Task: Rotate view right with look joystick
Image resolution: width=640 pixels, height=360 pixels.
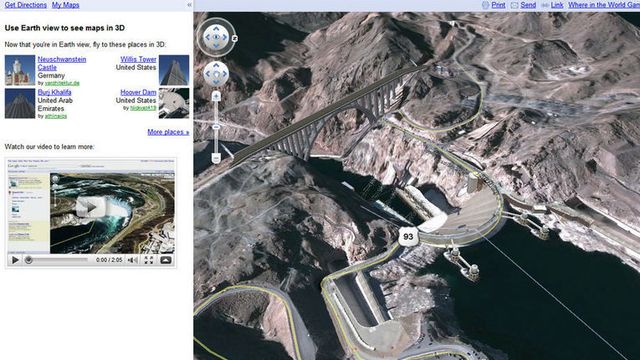Action: (225, 37)
